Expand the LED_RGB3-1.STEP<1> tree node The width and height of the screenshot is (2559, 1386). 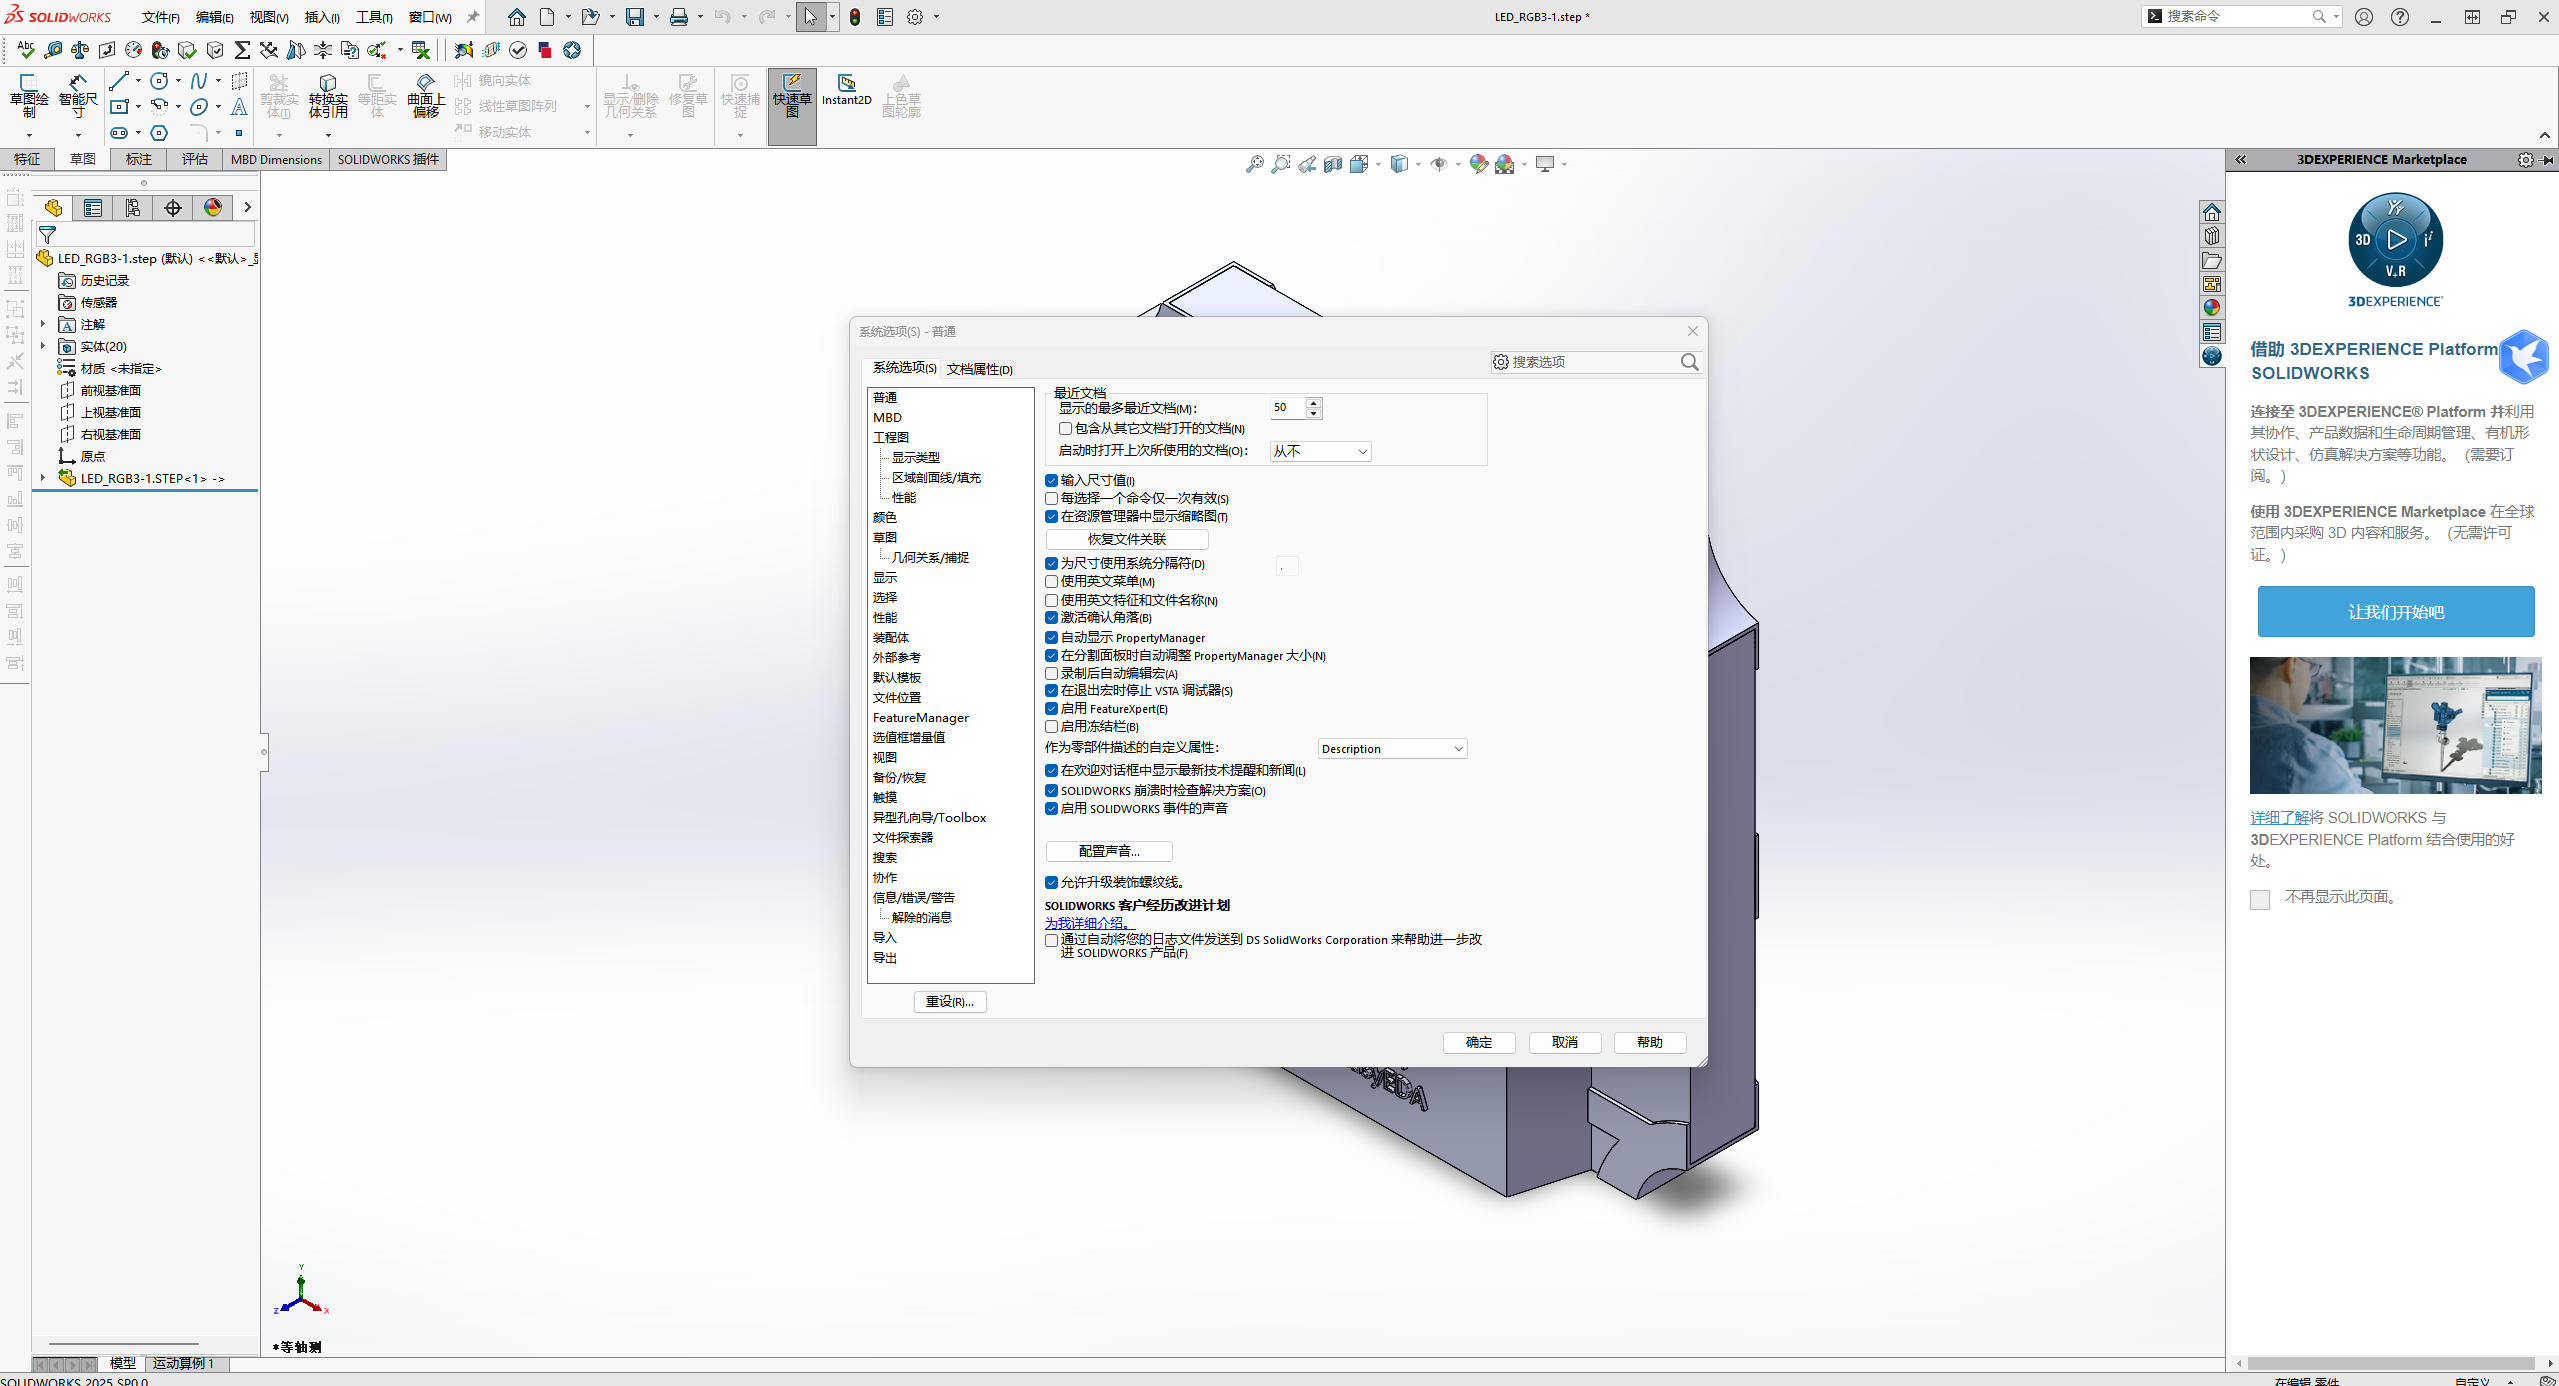(43, 478)
